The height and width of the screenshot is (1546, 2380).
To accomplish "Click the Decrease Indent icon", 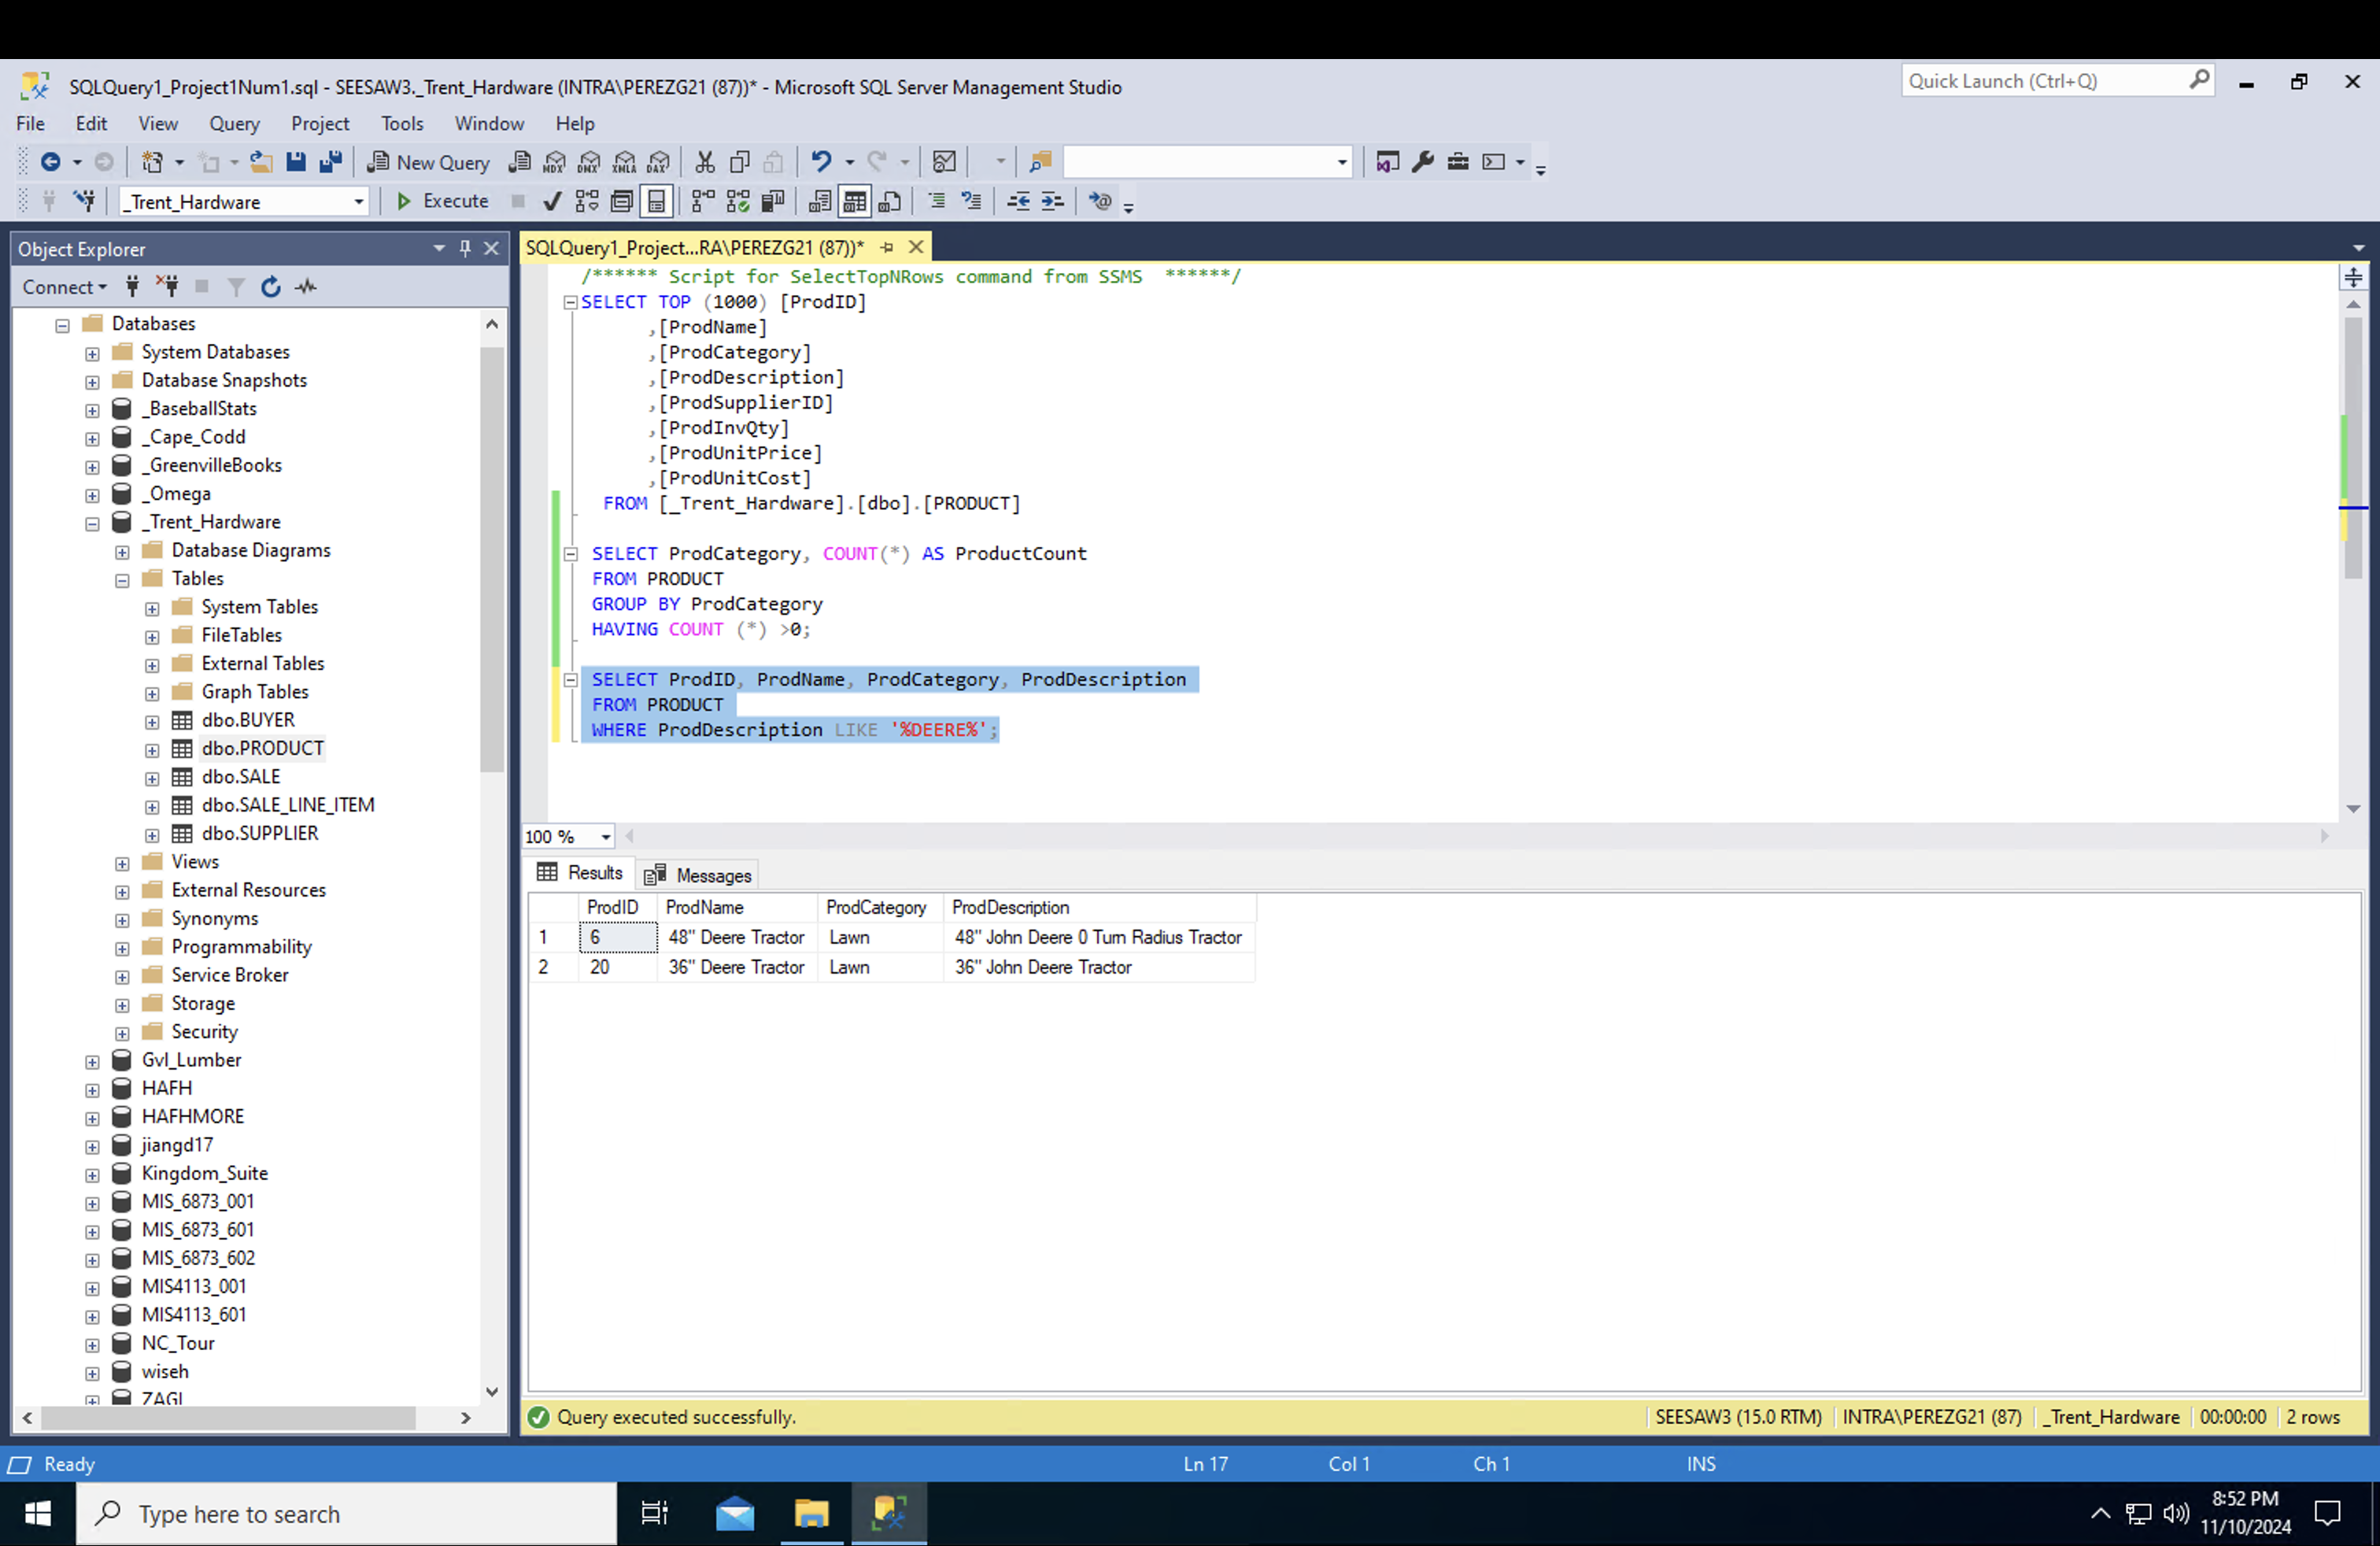I will 1018,202.
